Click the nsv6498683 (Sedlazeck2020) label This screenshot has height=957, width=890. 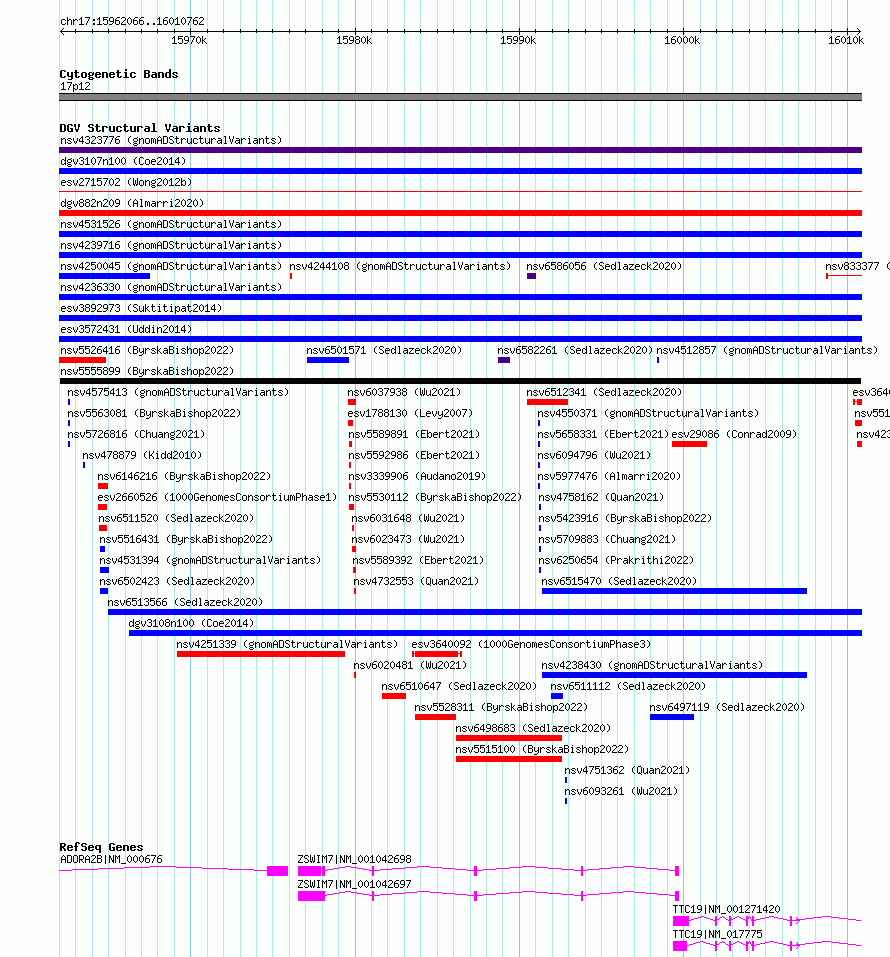534,729
